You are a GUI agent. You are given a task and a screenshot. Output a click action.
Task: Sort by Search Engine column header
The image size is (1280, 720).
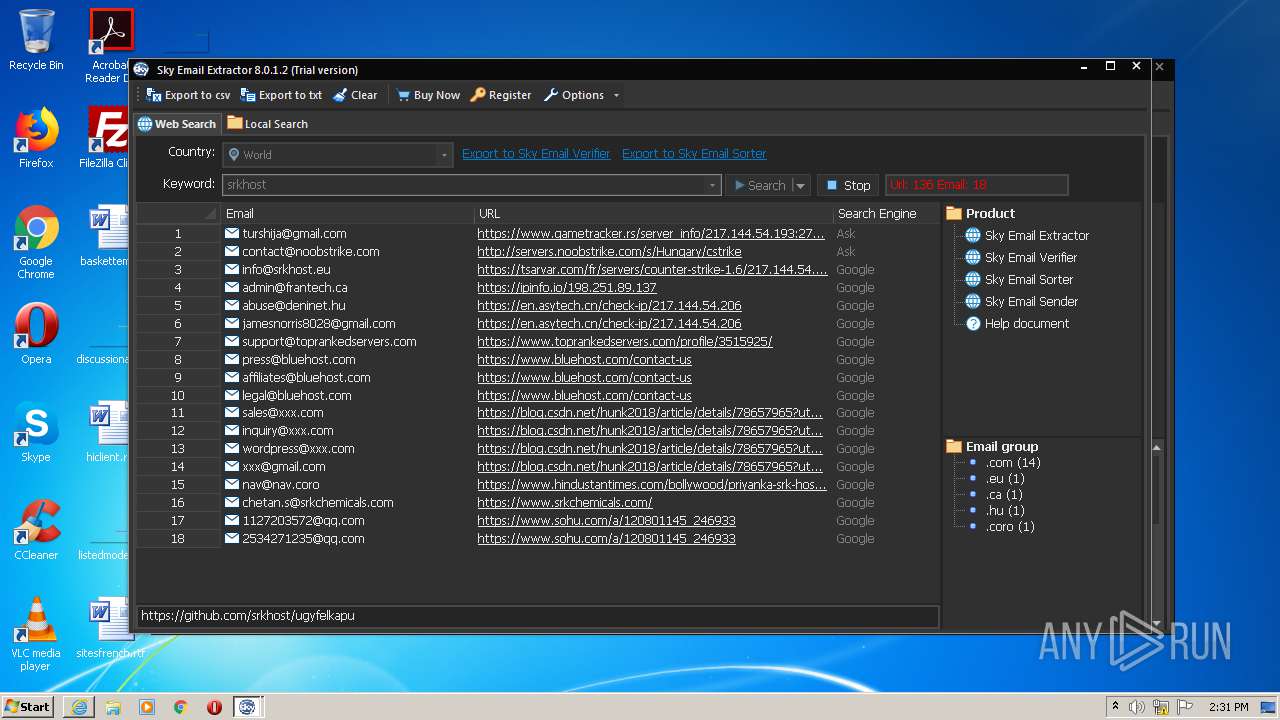(886, 213)
